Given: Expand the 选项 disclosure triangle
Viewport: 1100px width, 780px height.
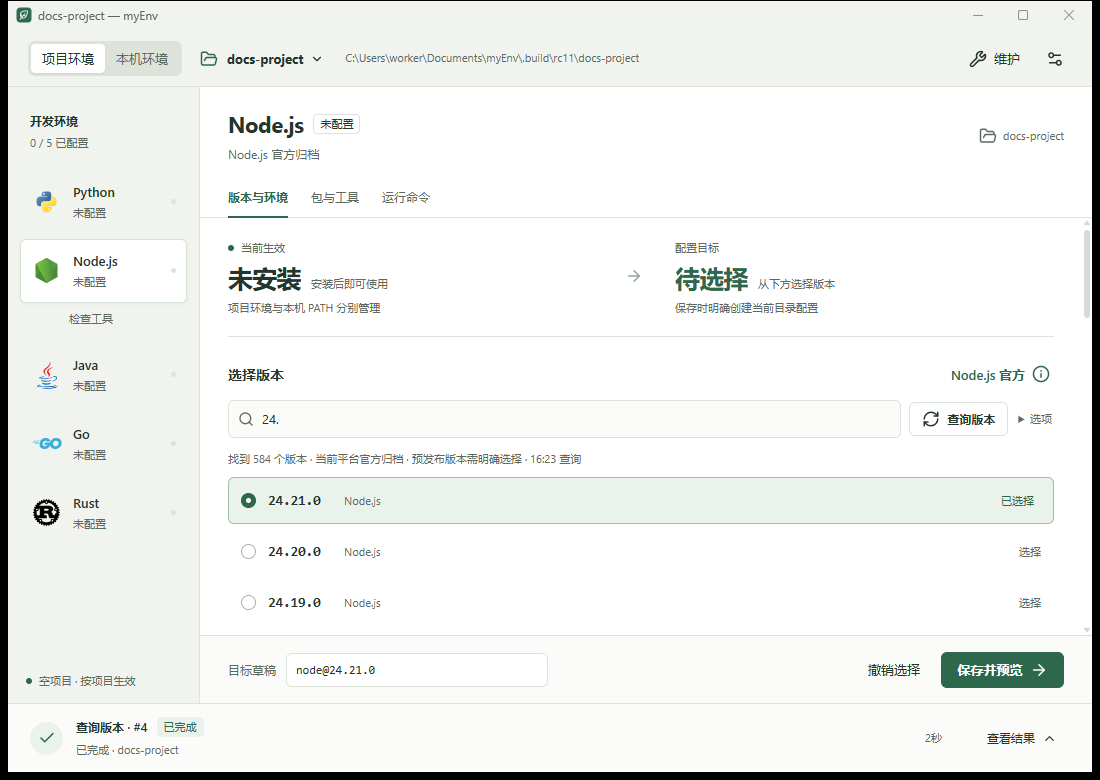Looking at the screenshot, I should pos(1021,419).
